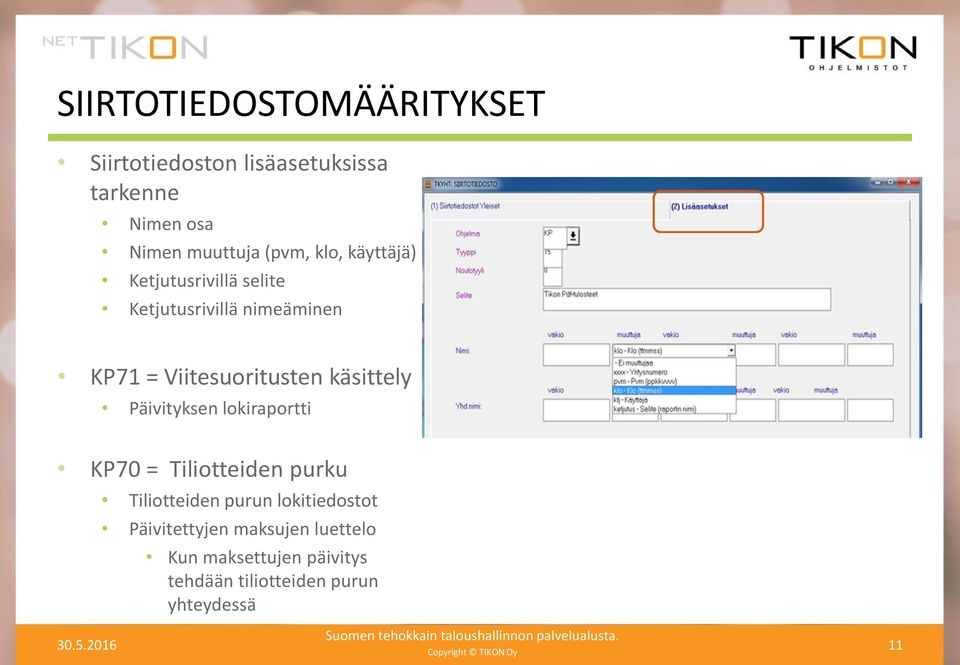Close the TKYHT: SIIRTOTIEDOSTO window
Screen dimensions: 960x665
[x=909, y=182]
